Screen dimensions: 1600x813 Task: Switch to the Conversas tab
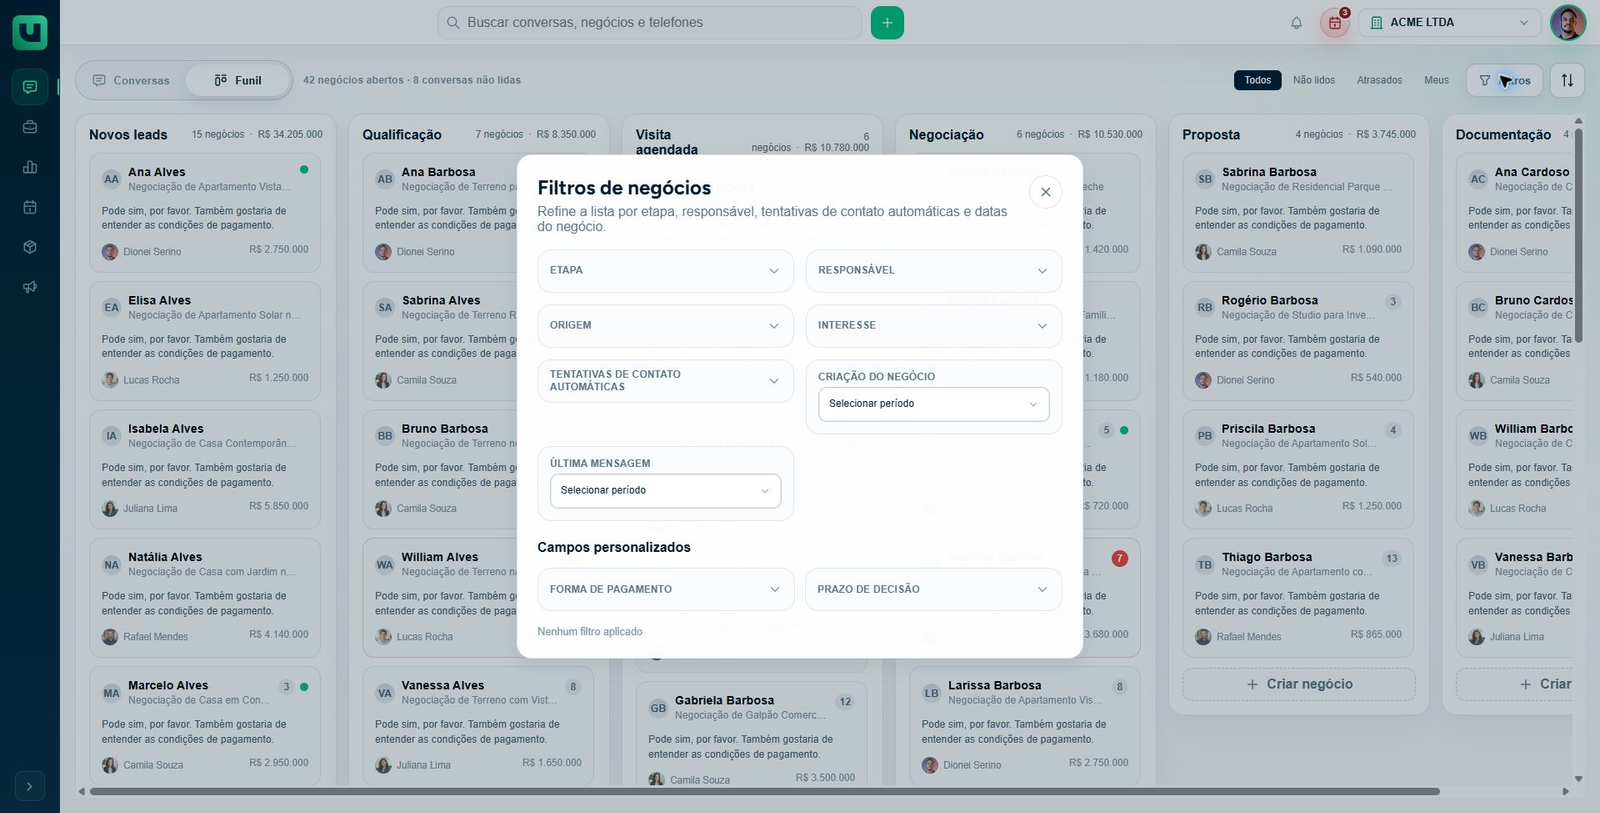click(131, 81)
